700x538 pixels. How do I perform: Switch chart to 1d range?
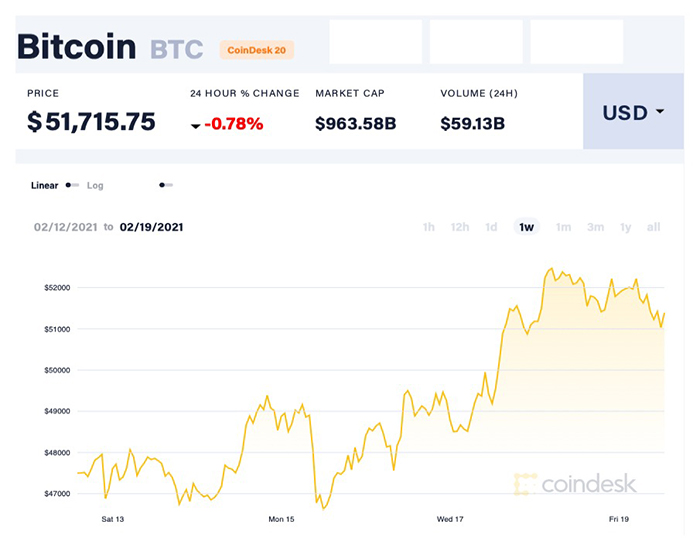pos(491,227)
